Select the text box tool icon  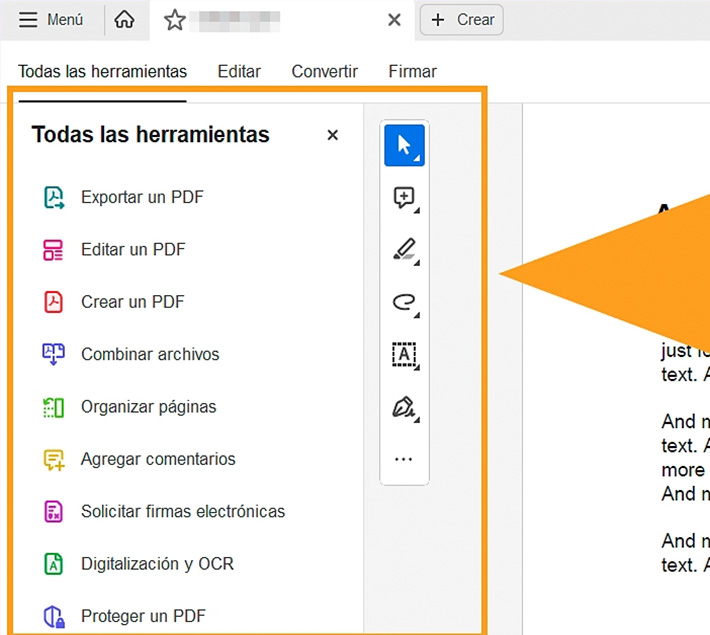click(x=404, y=355)
